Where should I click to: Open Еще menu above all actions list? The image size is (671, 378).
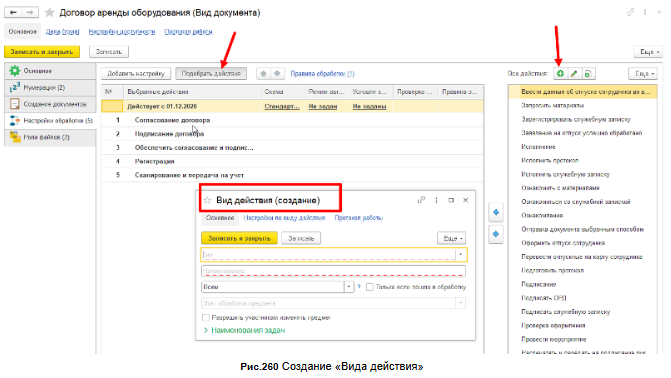pos(643,74)
